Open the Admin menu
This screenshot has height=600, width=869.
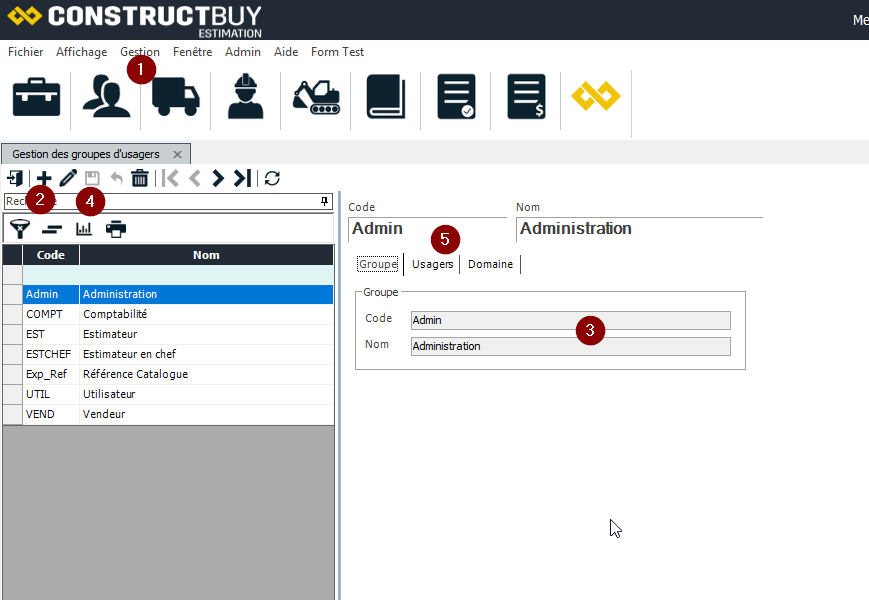click(243, 52)
